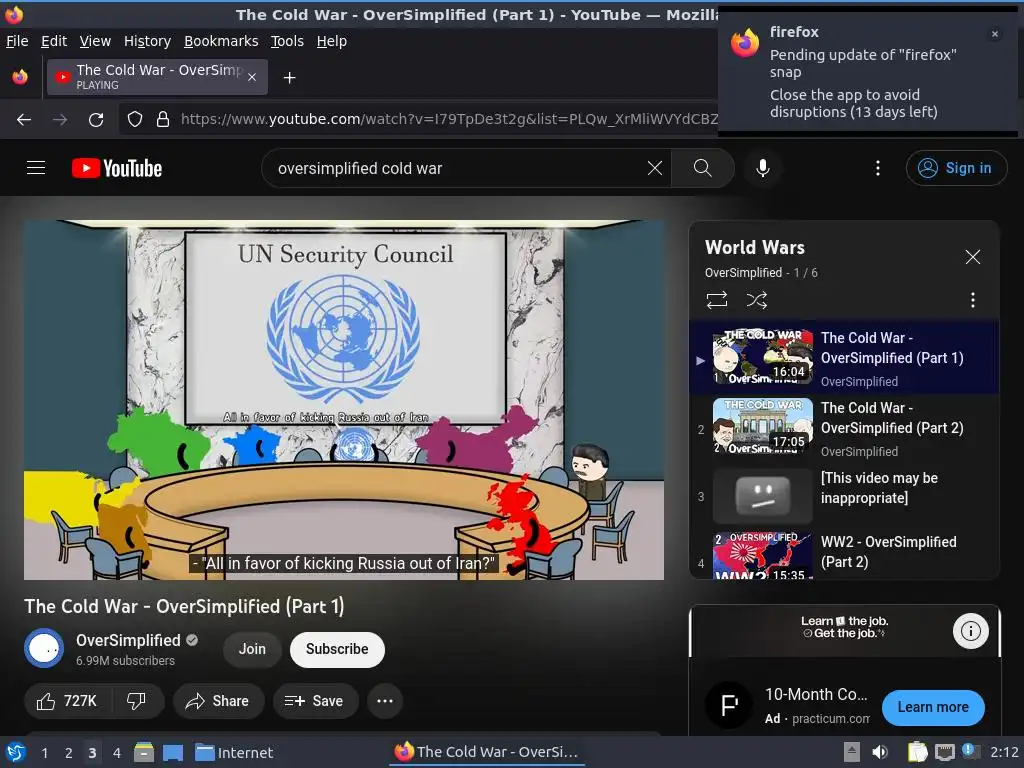Dislike the video with thumbs down
This screenshot has width=1024, height=768.
(x=136, y=701)
